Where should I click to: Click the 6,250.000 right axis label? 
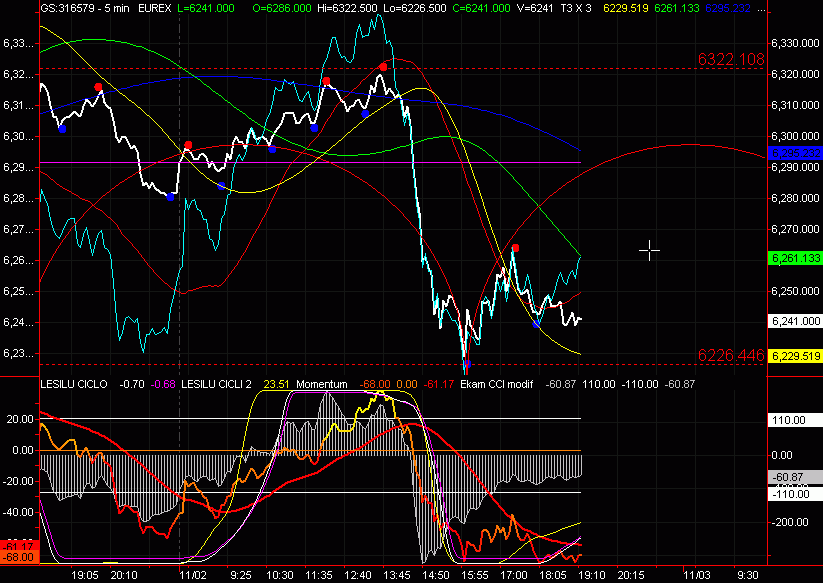click(795, 291)
